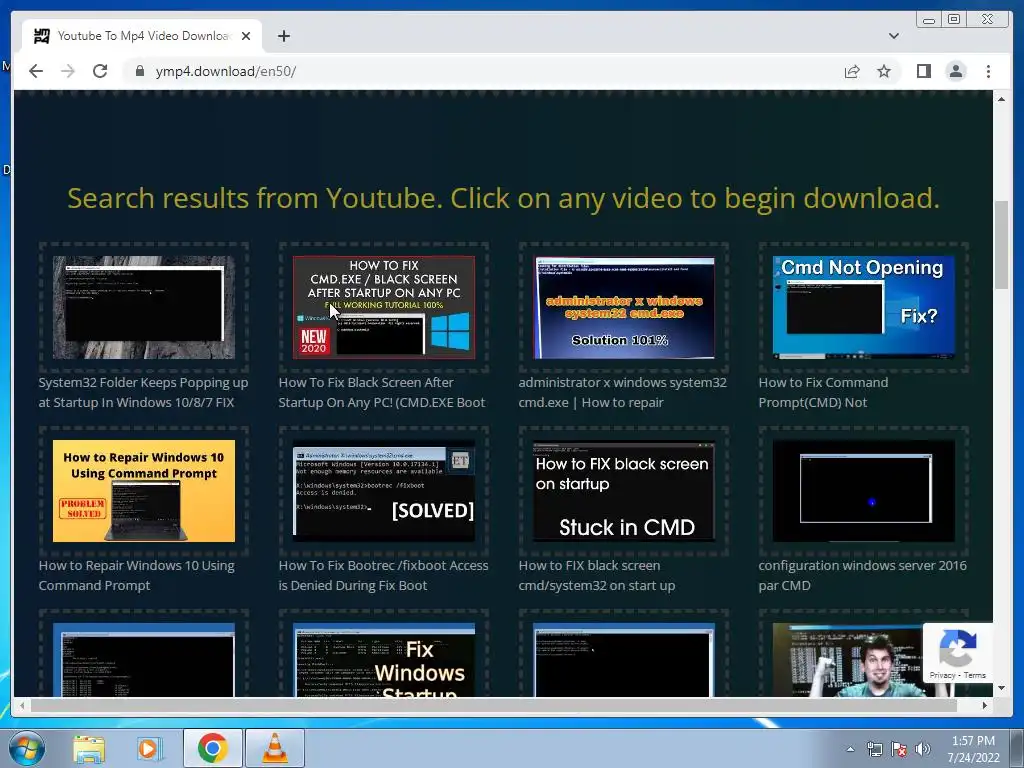Select the Fix Windows Startup thumbnail

coord(384,660)
